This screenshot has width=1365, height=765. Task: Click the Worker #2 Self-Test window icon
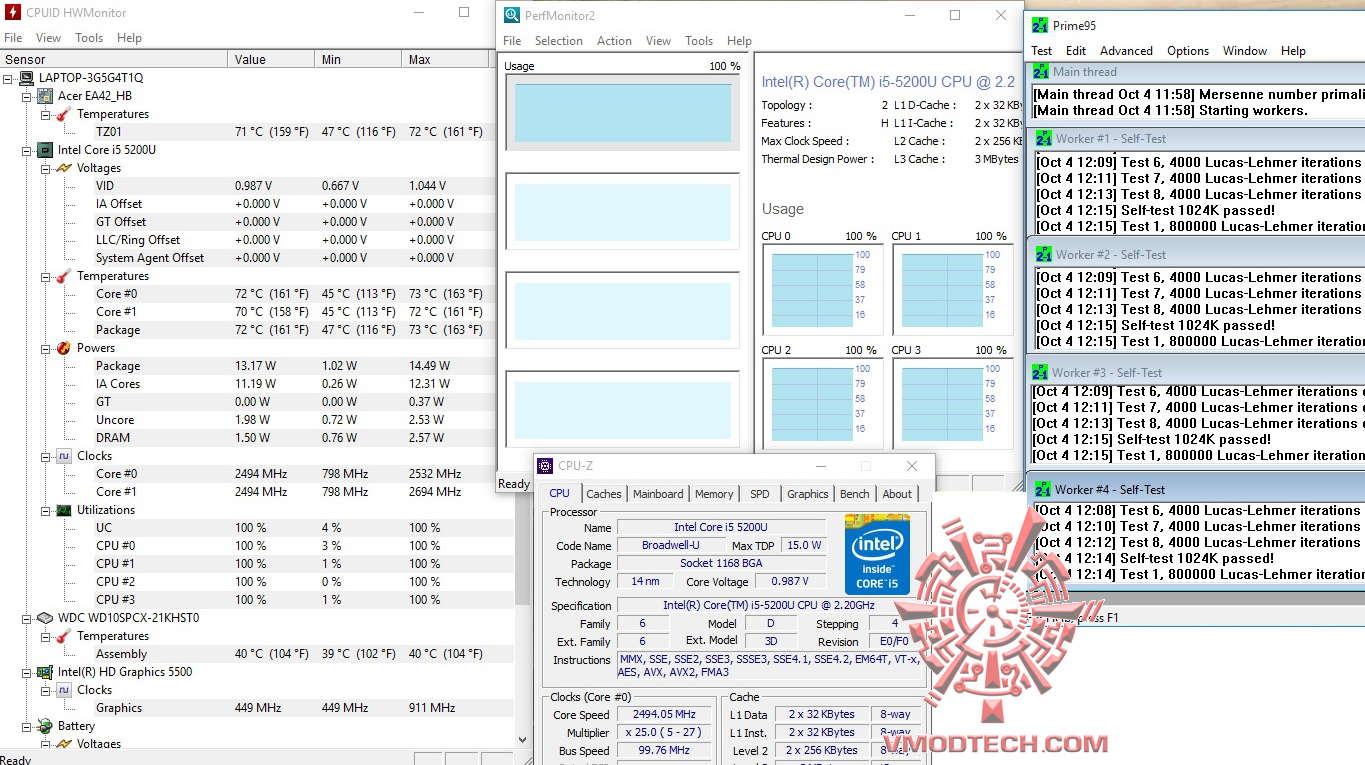tap(1044, 255)
